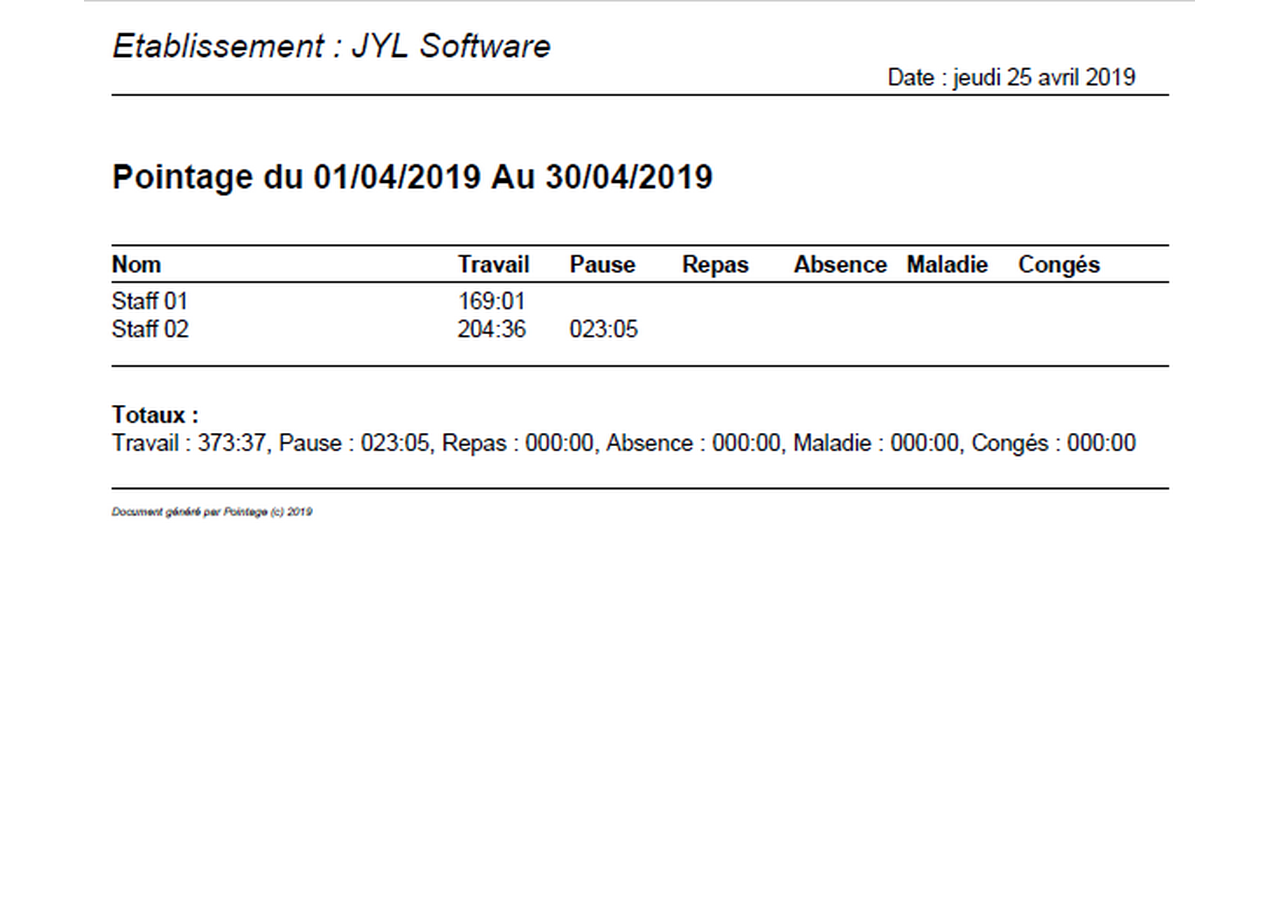Select the Pointage du 01/04/2019 heading
Viewport: 1280px width, 900px height.
[412, 177]
